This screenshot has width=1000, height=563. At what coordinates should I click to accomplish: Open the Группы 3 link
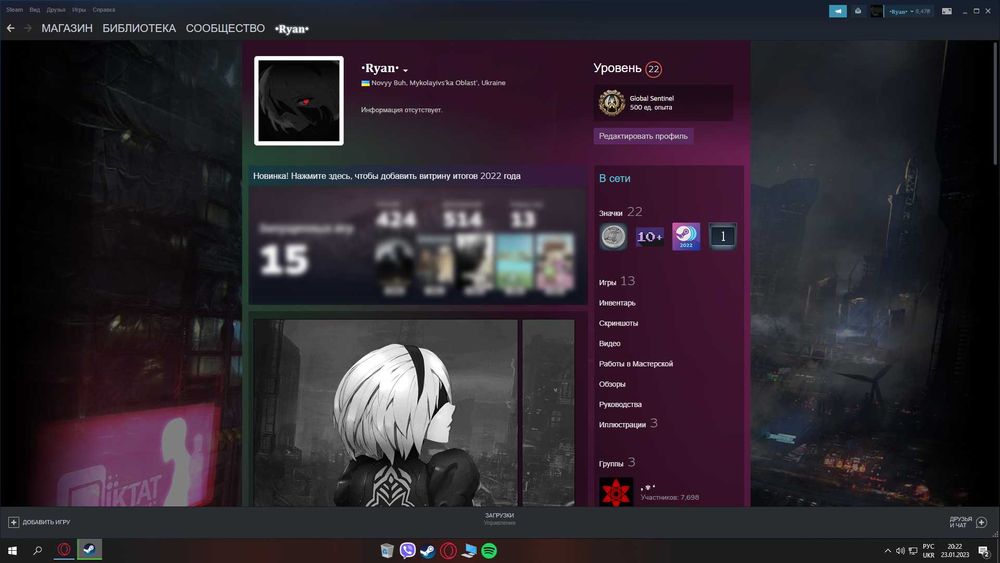point(617,463)
